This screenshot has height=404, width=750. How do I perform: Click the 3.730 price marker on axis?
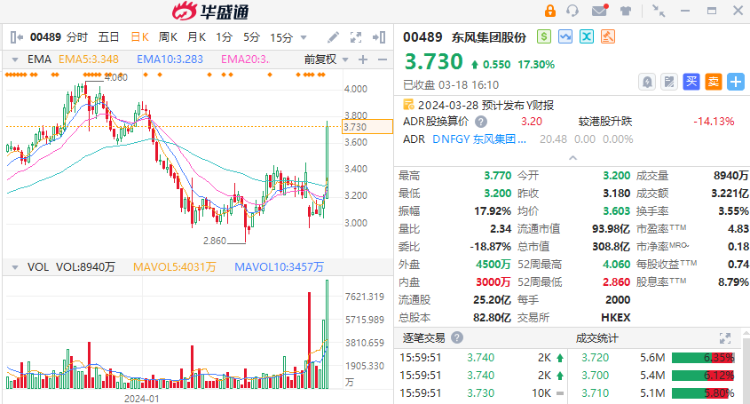point(367,127)
